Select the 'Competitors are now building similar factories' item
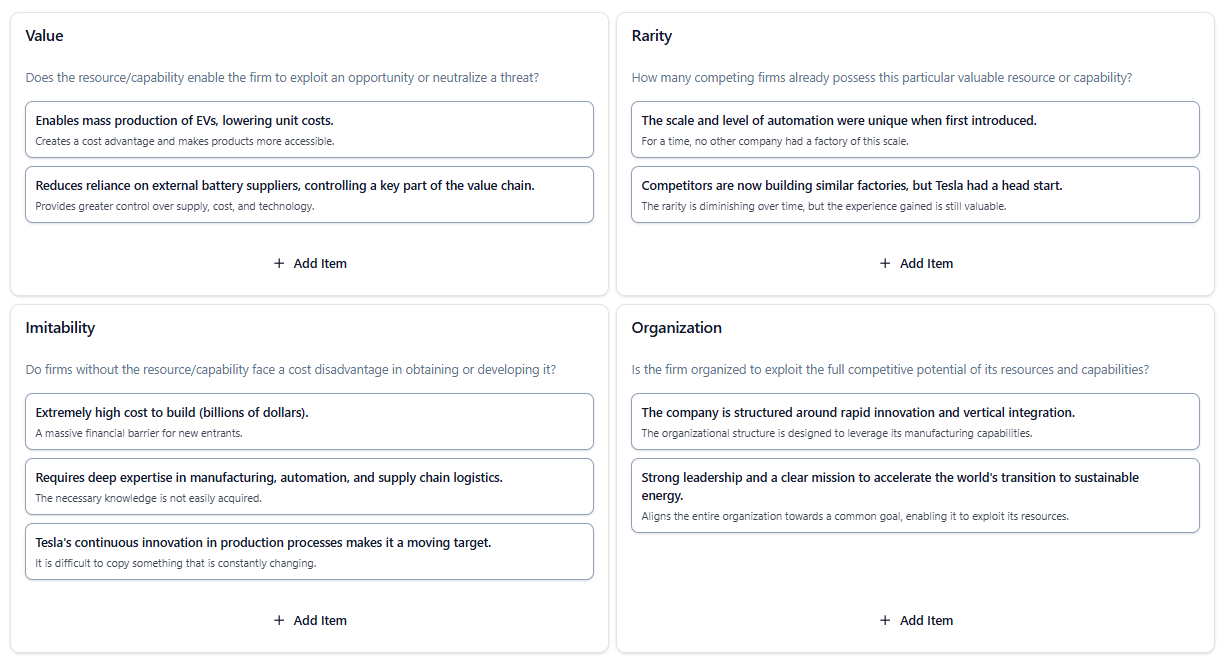Image resolution: width=1222 pixels, height=664 pixels. click(915, 194)
